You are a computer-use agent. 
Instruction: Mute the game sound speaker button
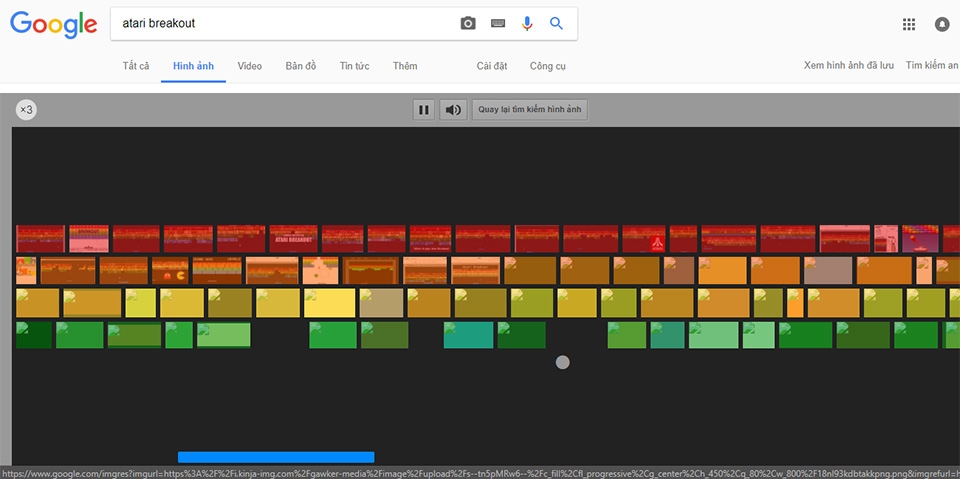453,110
